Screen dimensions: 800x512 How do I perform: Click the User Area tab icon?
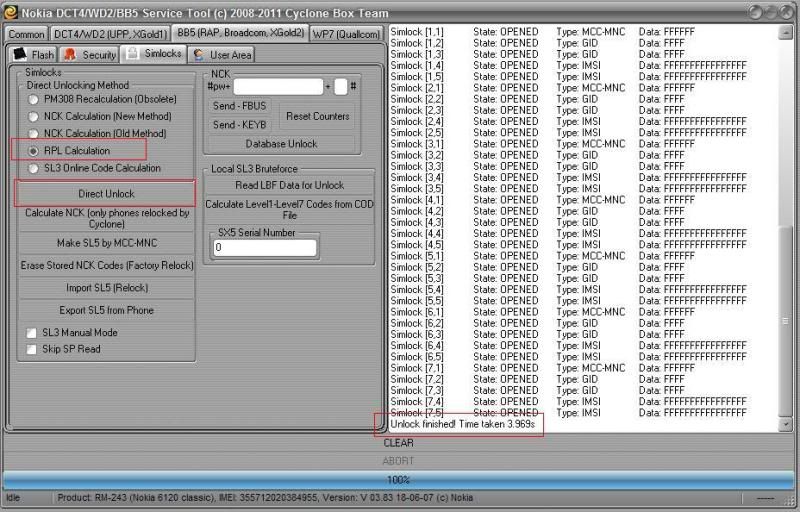coord(199,54)
